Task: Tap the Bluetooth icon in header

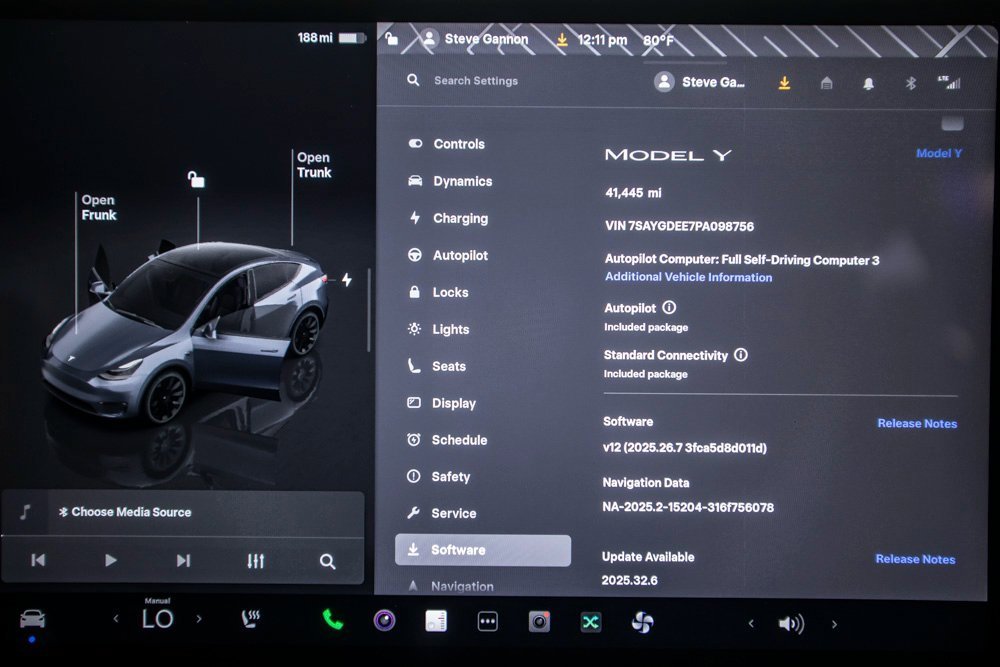Action: click(910, 83)
